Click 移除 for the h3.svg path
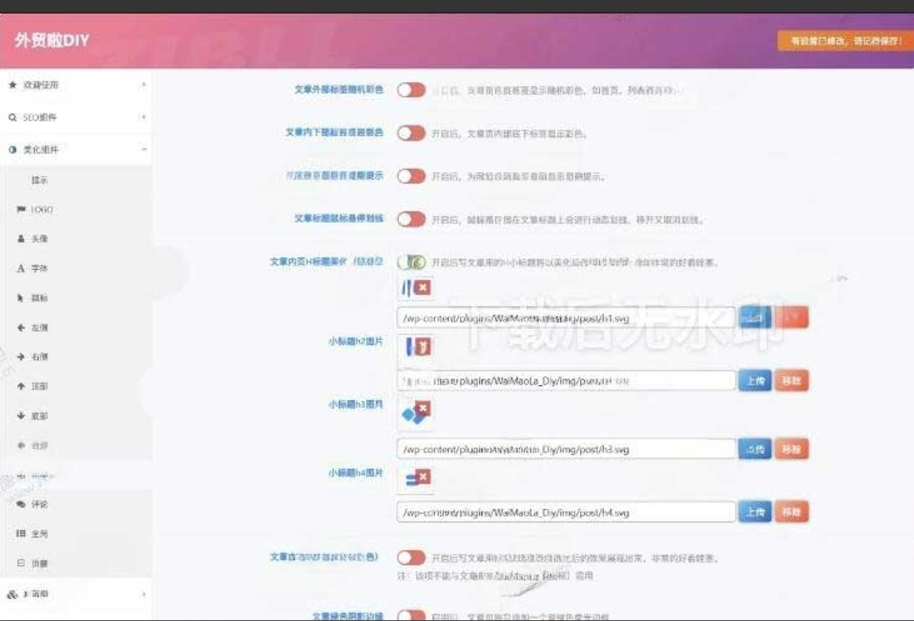Viewport: 914px width, 621px height. coord(792,450)
